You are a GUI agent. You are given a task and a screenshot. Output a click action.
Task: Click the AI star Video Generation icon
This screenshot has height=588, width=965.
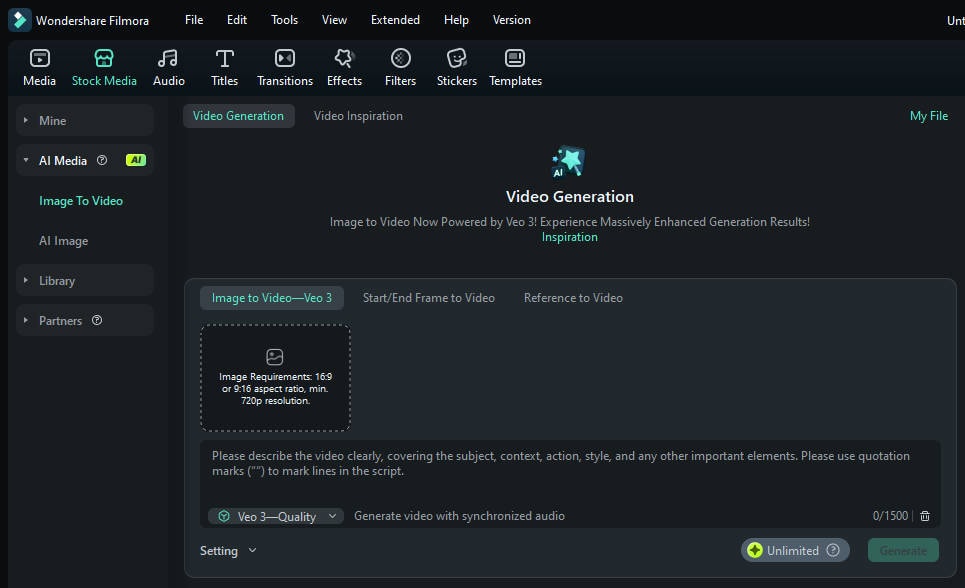tap(568, 162)
